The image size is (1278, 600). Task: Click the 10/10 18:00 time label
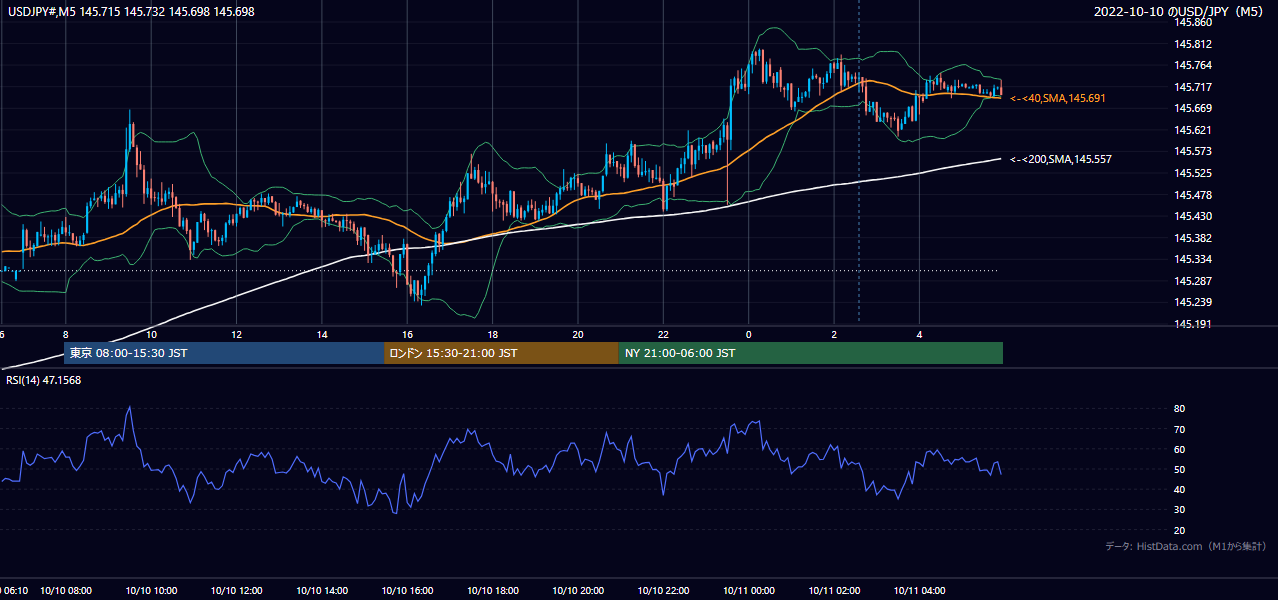coord(493,591)
